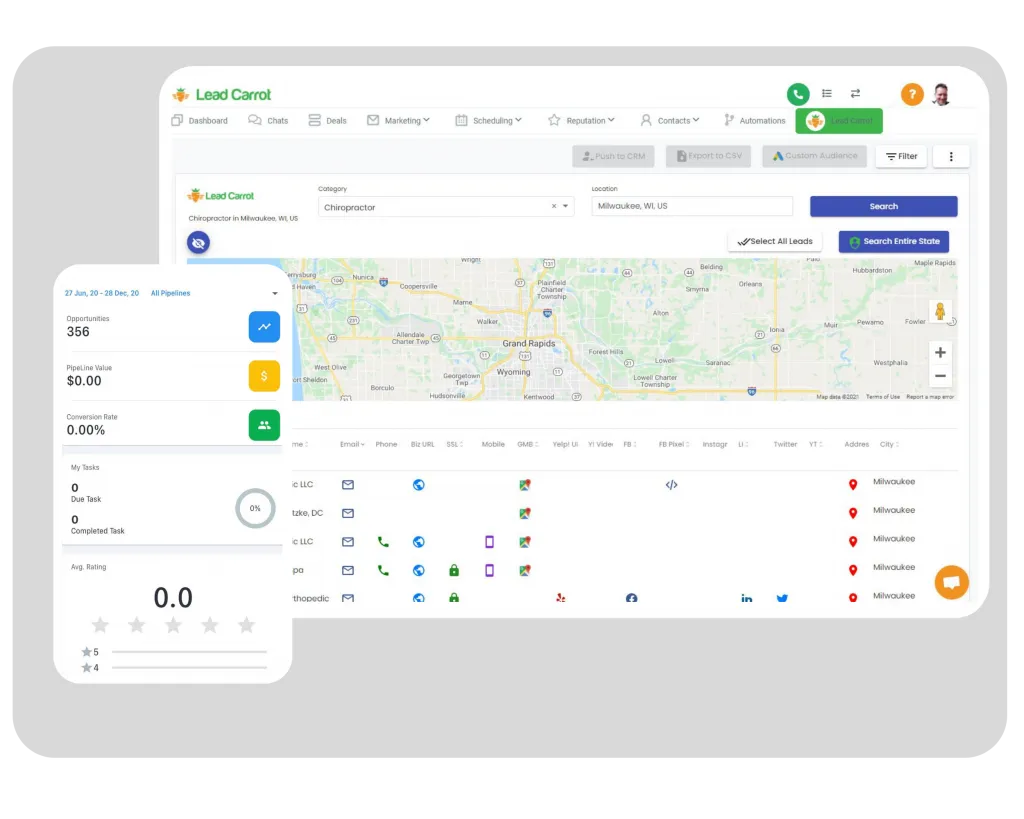Expand the Contacts menu
The height and width of the screenshot is (819, 1024).
pyautogui.click(x=670, y=120)
